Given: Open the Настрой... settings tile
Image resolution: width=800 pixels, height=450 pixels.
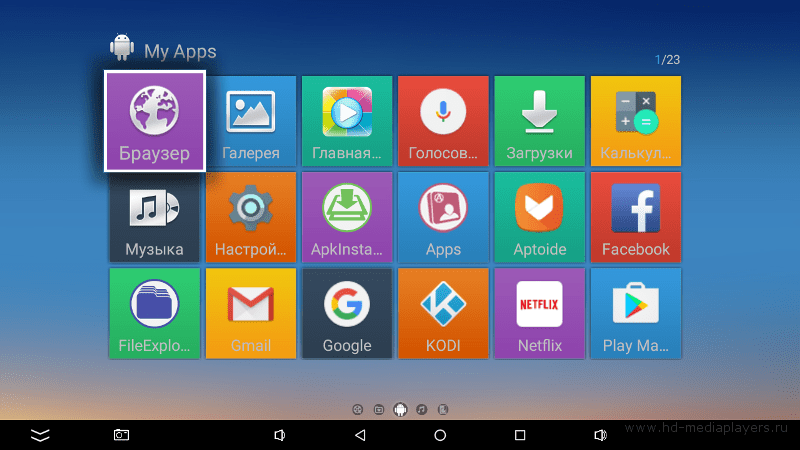Looking at the screenshot, I should click(251, 217).
